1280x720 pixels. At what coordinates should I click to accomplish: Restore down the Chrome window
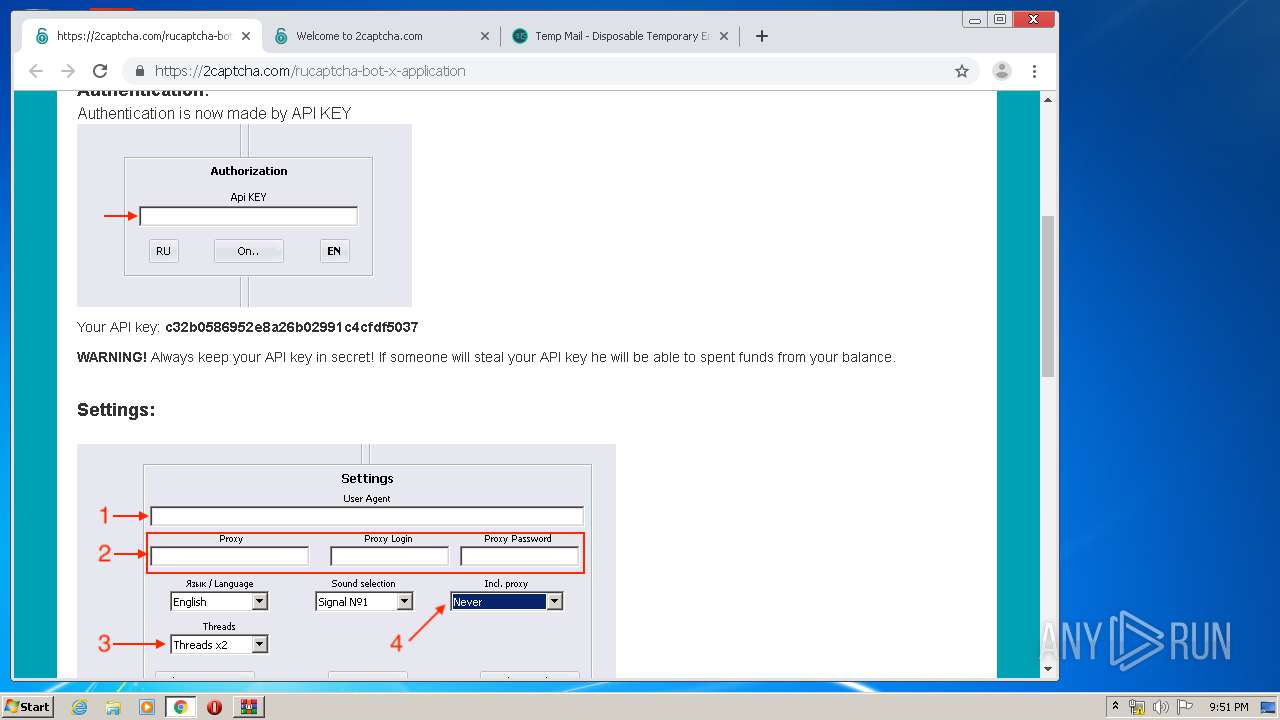(999, 19)
